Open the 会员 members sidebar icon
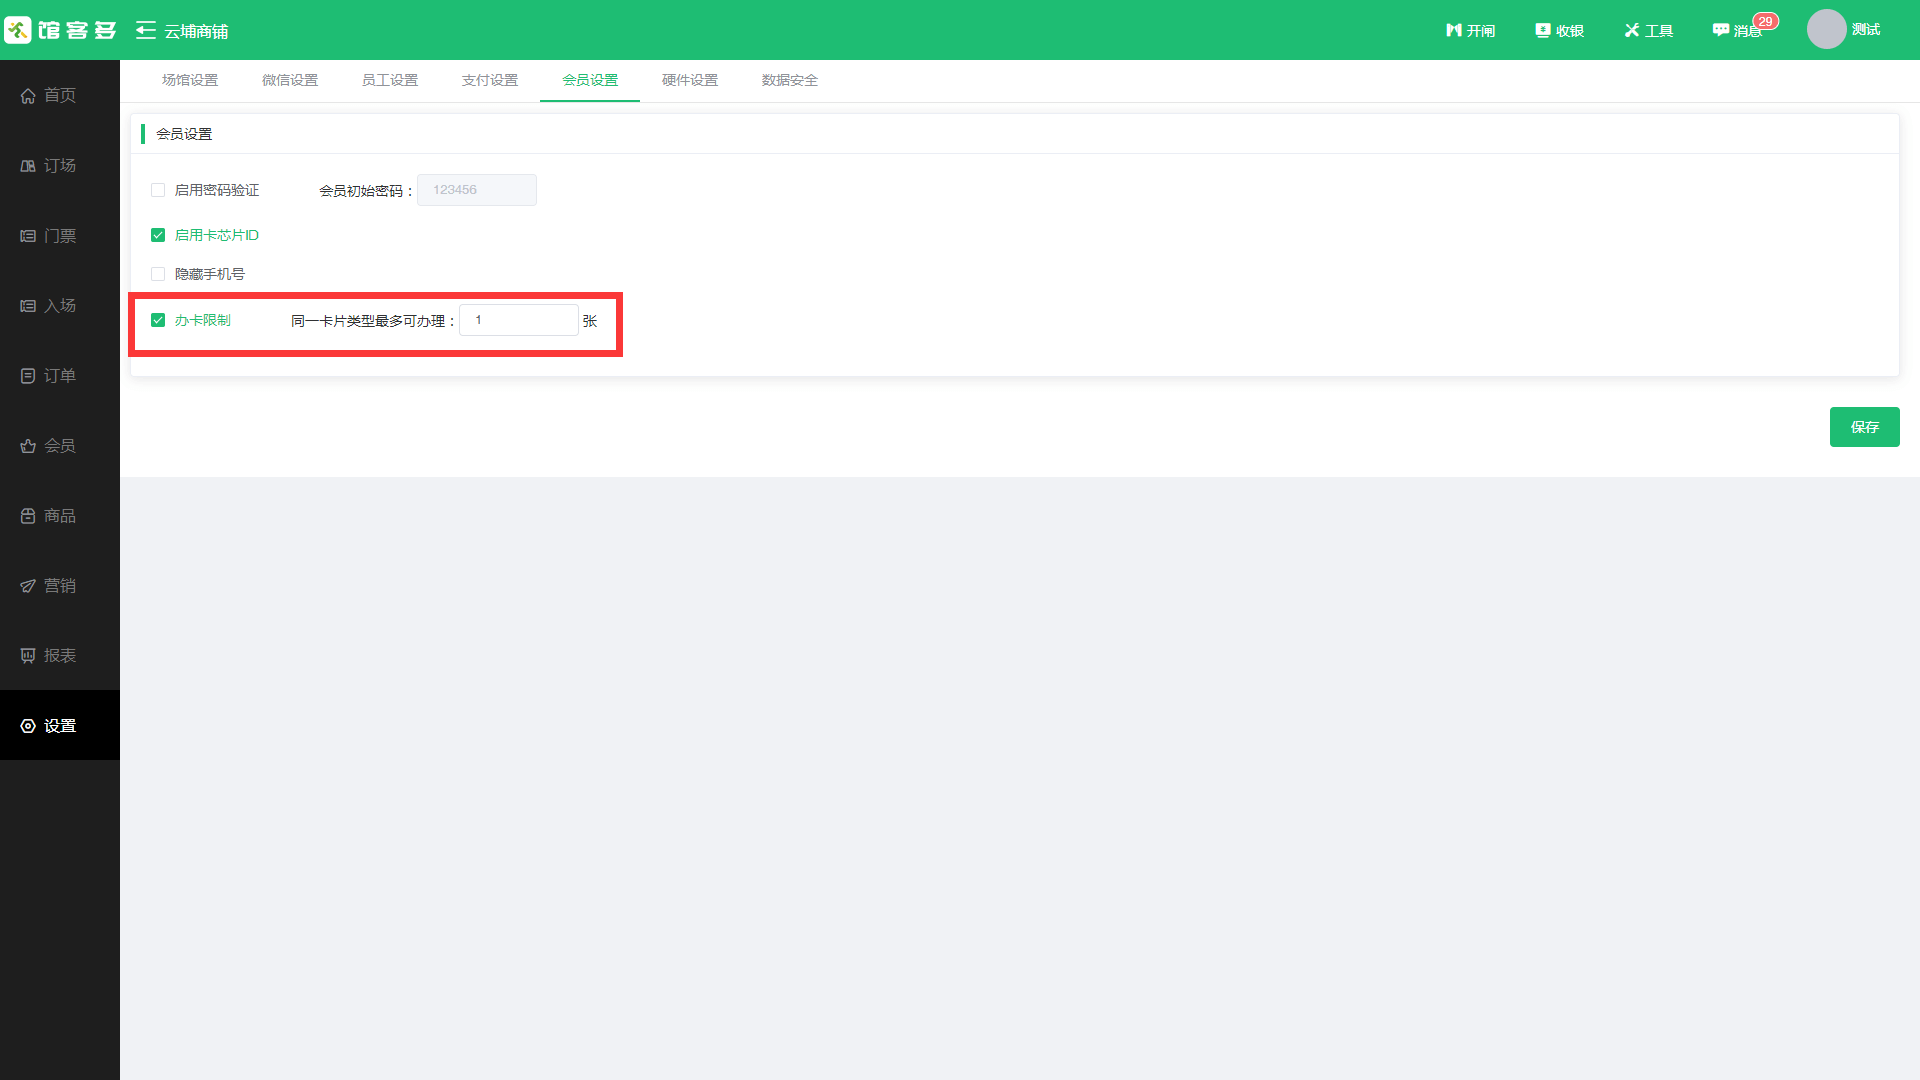 click(x=28, y=446)
